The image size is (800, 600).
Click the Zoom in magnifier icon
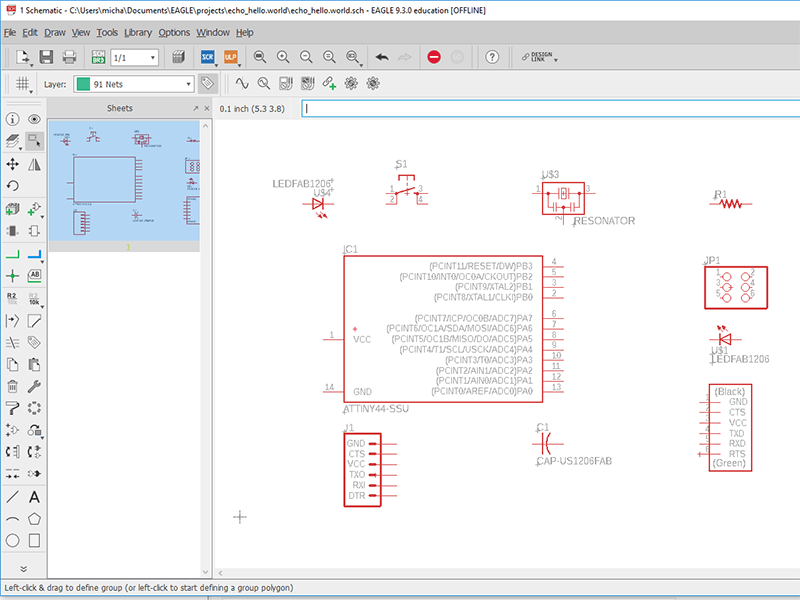coord(283,57)
